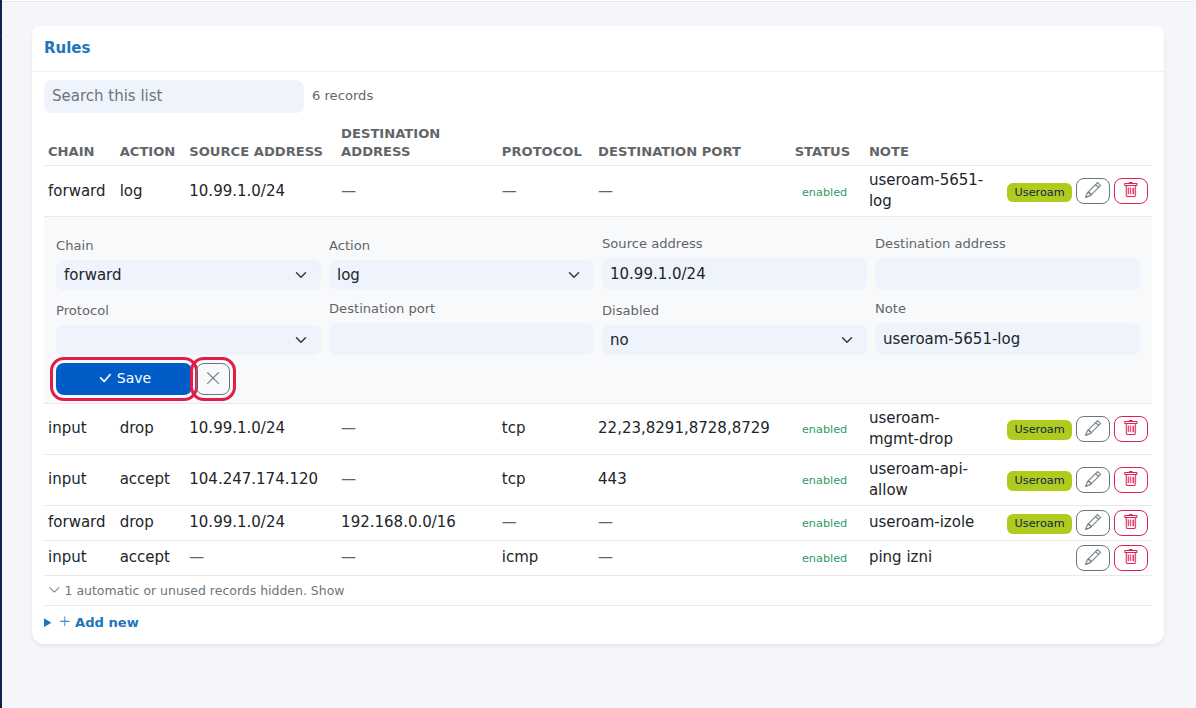
Task: Click the Useroam tag on useroam-5651-log row
Action: coord(1039,192)
